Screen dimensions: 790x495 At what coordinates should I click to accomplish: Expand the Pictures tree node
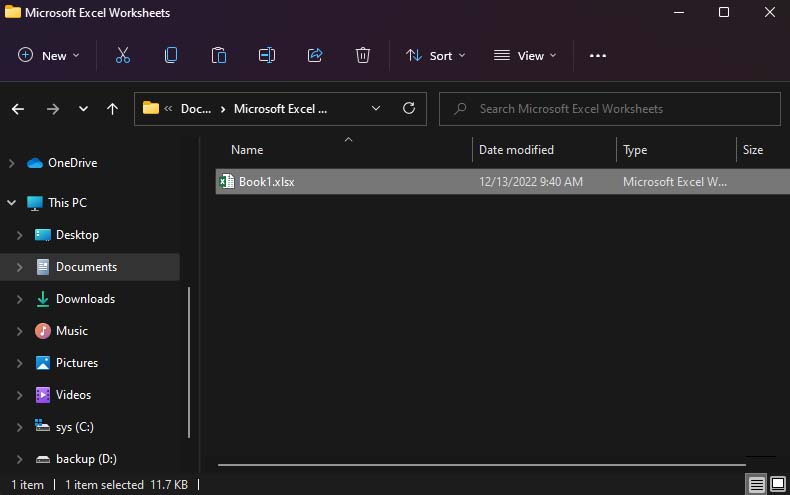point(19,363)
